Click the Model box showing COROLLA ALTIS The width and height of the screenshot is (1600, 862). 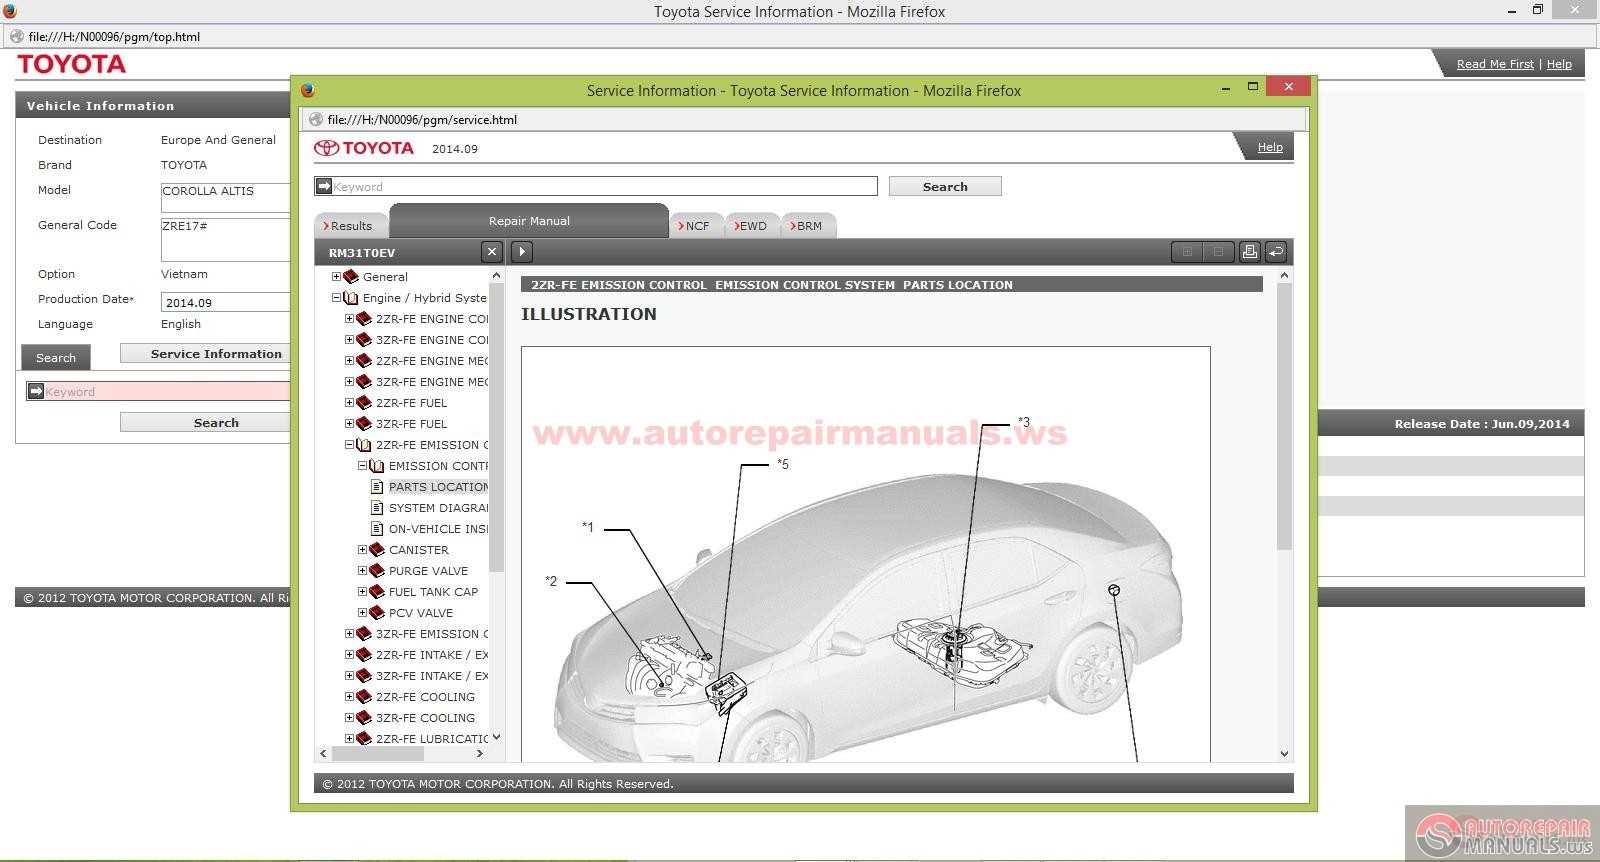225,197
